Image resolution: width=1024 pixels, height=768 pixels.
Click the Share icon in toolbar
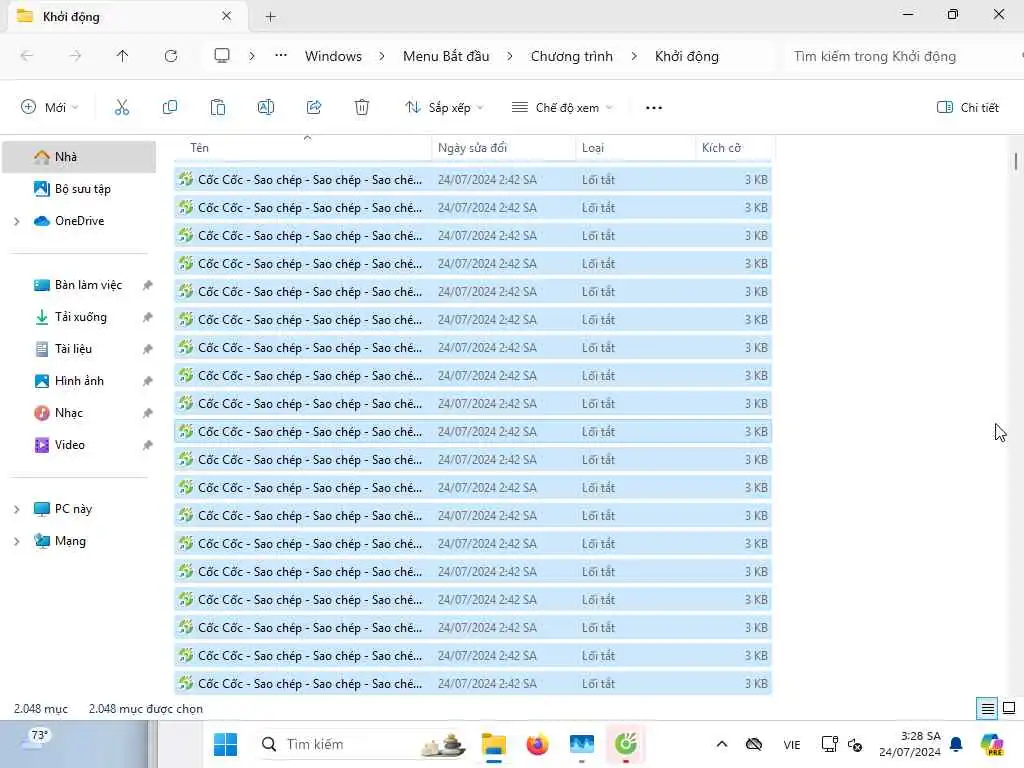[314, 108]
